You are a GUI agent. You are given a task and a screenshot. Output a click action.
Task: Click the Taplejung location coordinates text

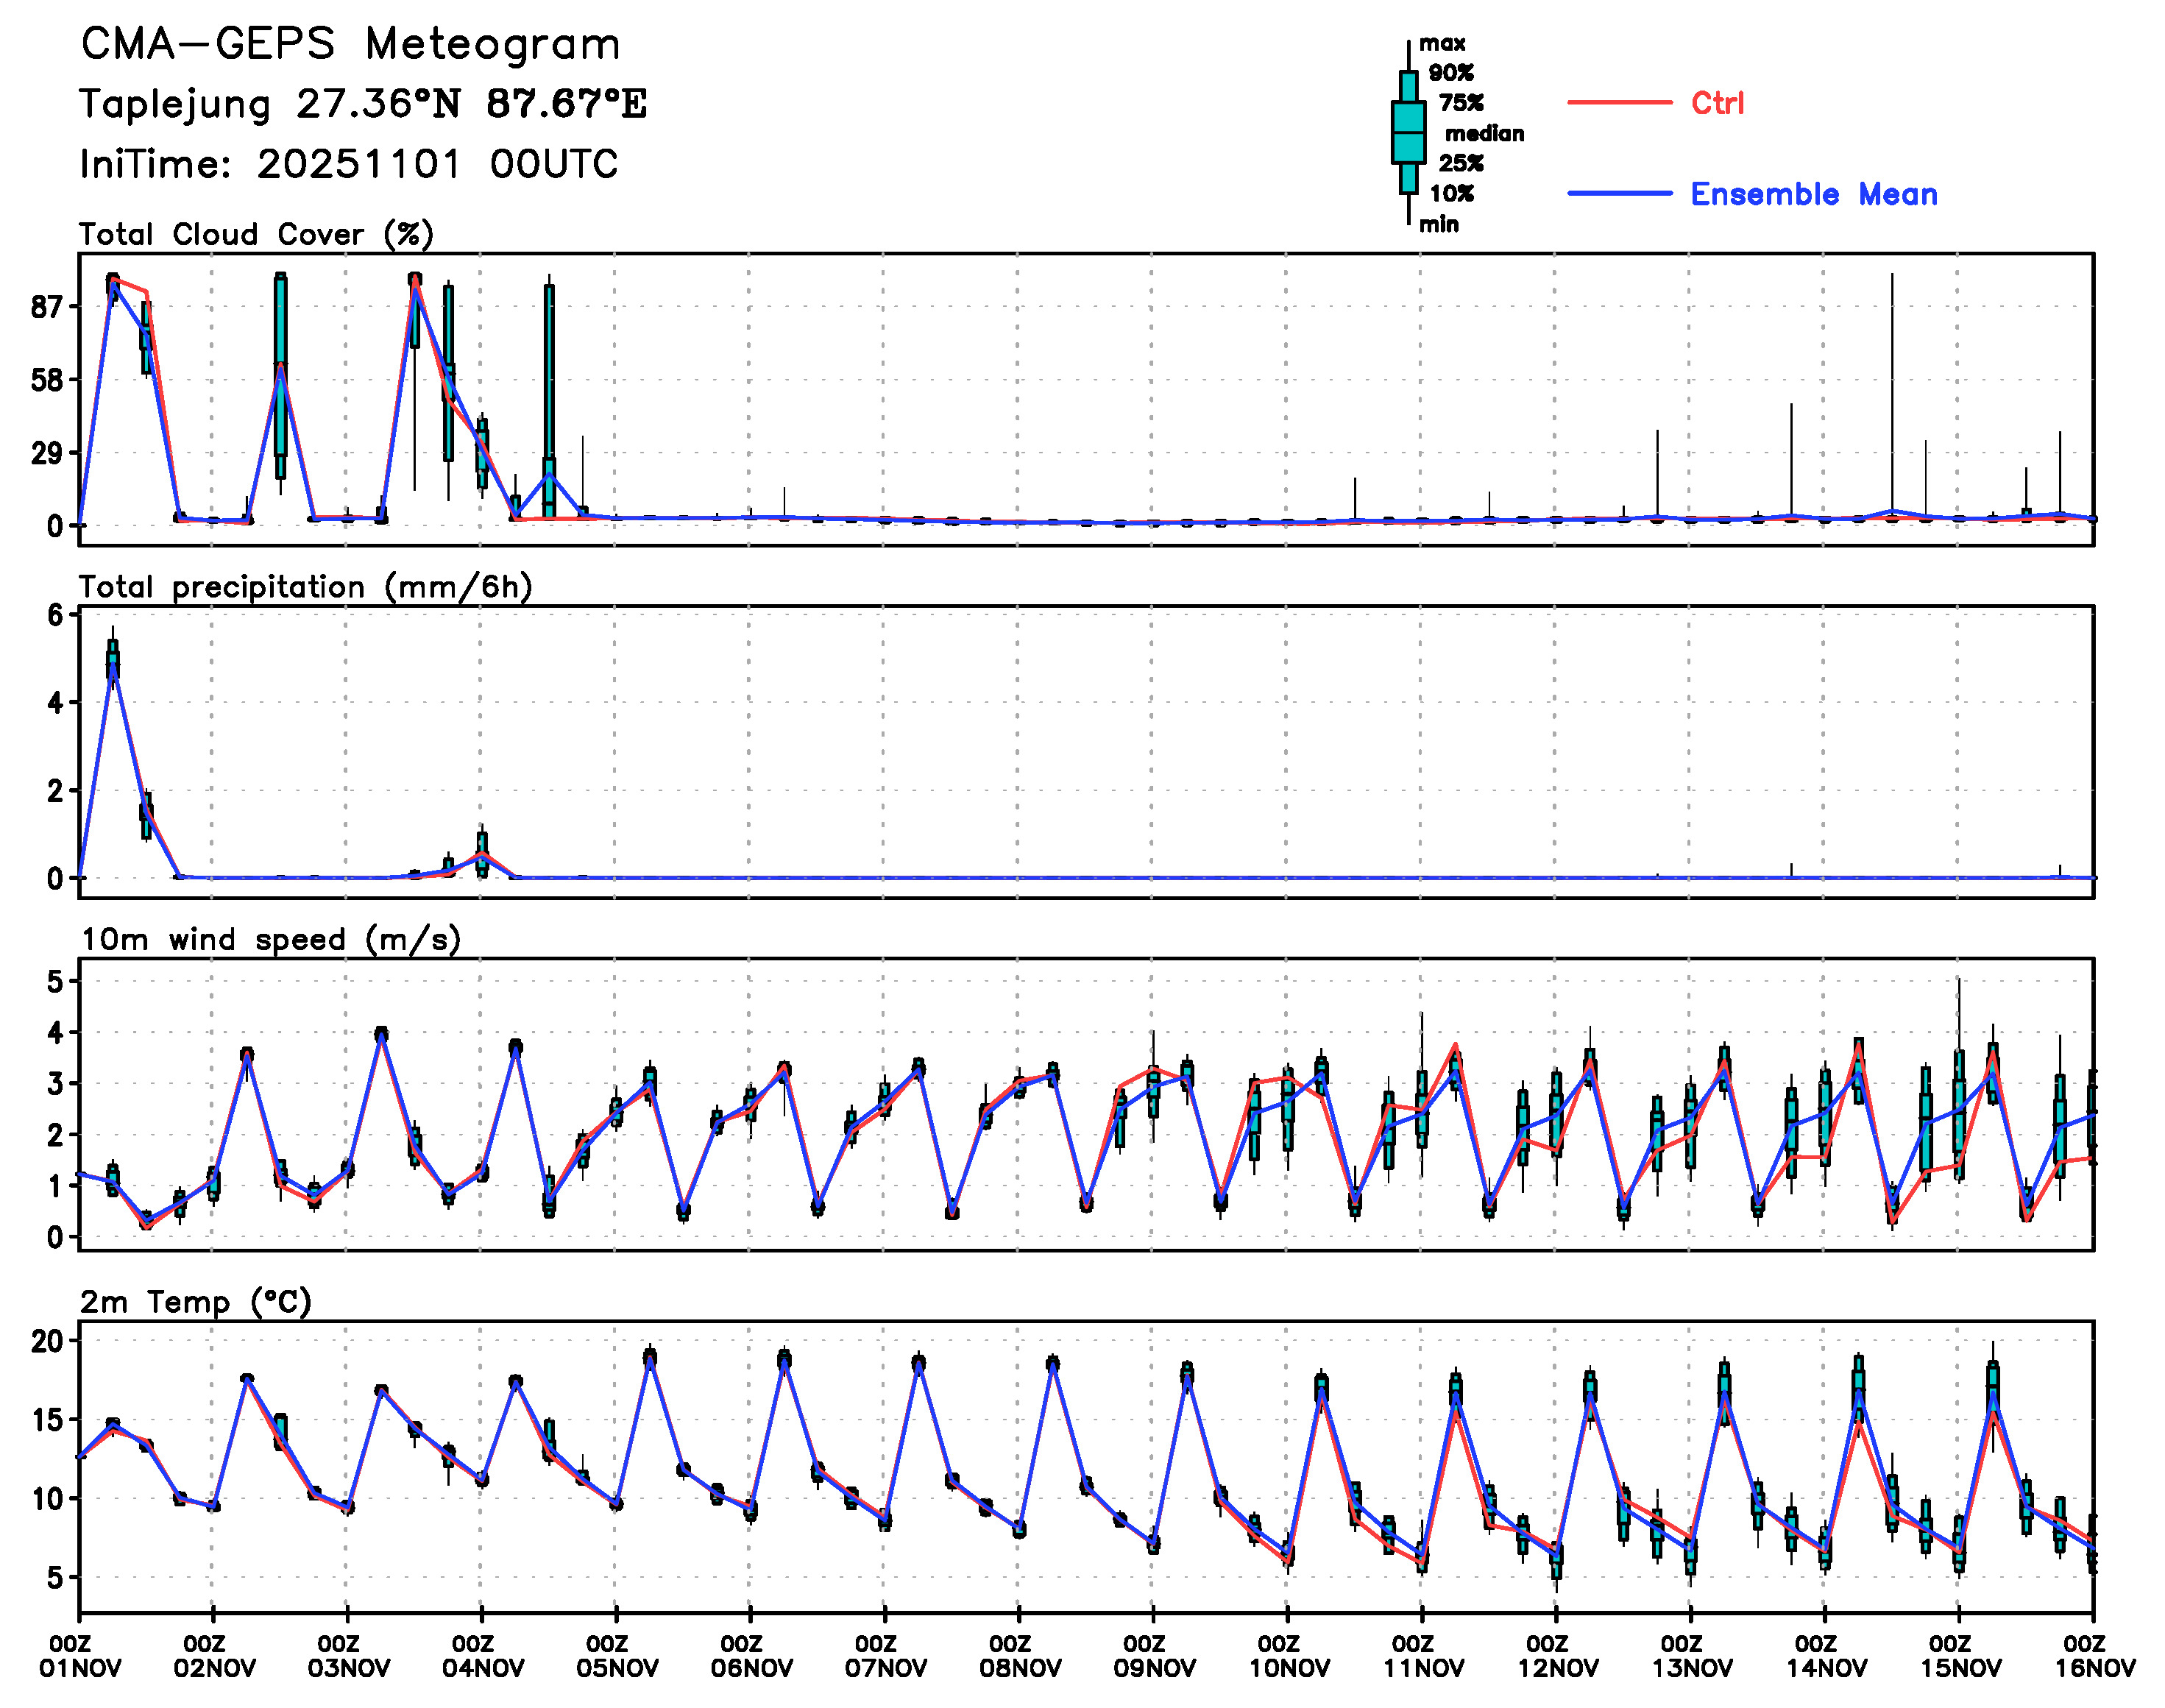click(x=363, y=104)
